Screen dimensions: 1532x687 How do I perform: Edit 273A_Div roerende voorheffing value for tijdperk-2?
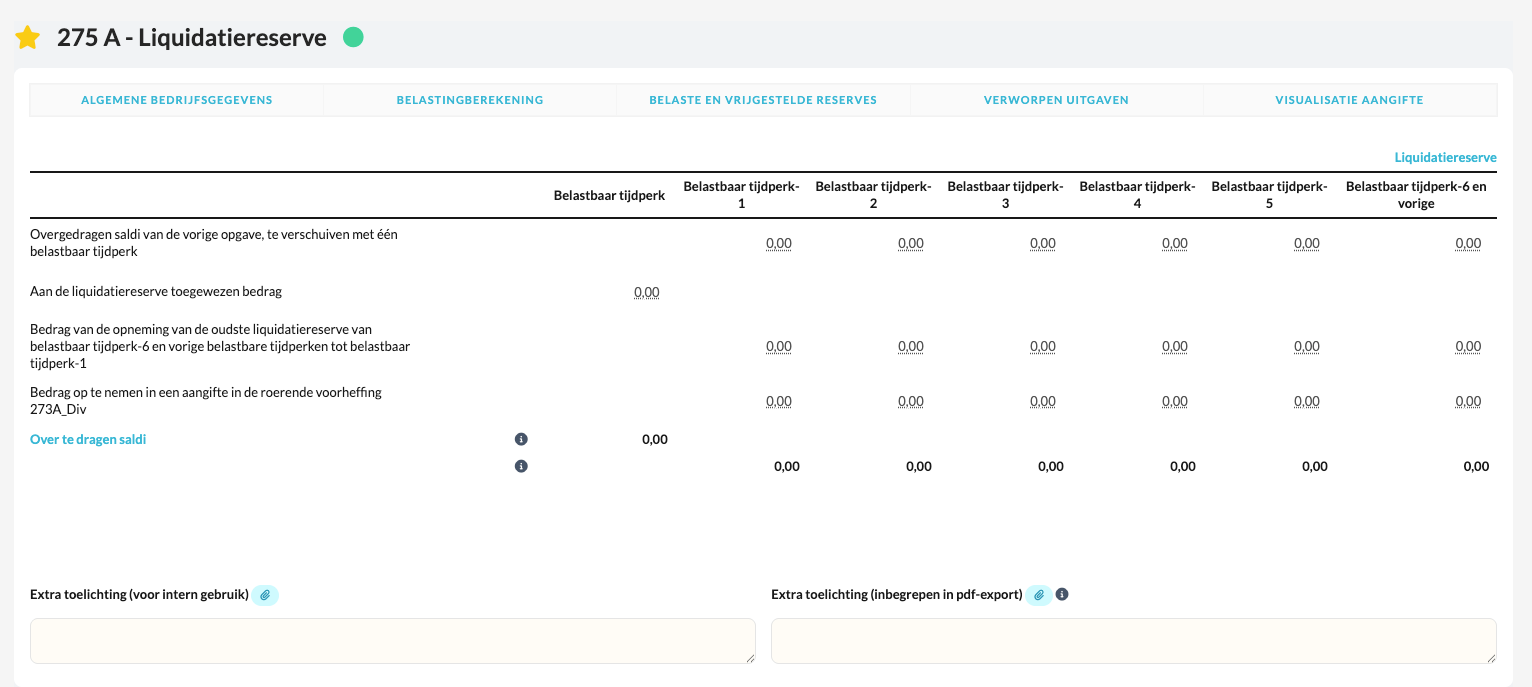pos(911,401)
